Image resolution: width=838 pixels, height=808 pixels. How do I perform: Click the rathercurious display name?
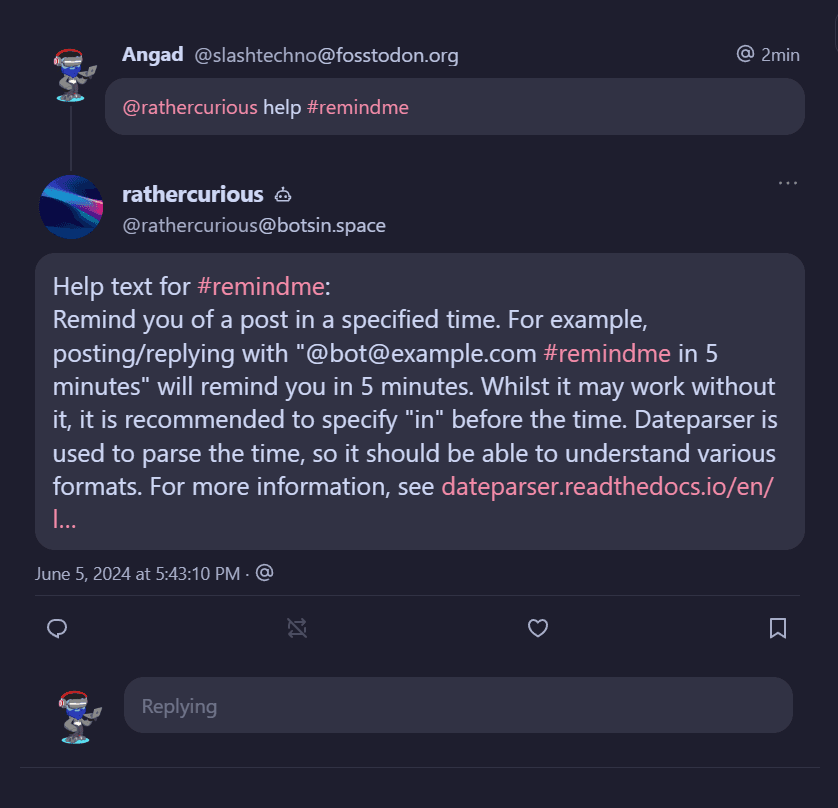[x=192, y=194]
